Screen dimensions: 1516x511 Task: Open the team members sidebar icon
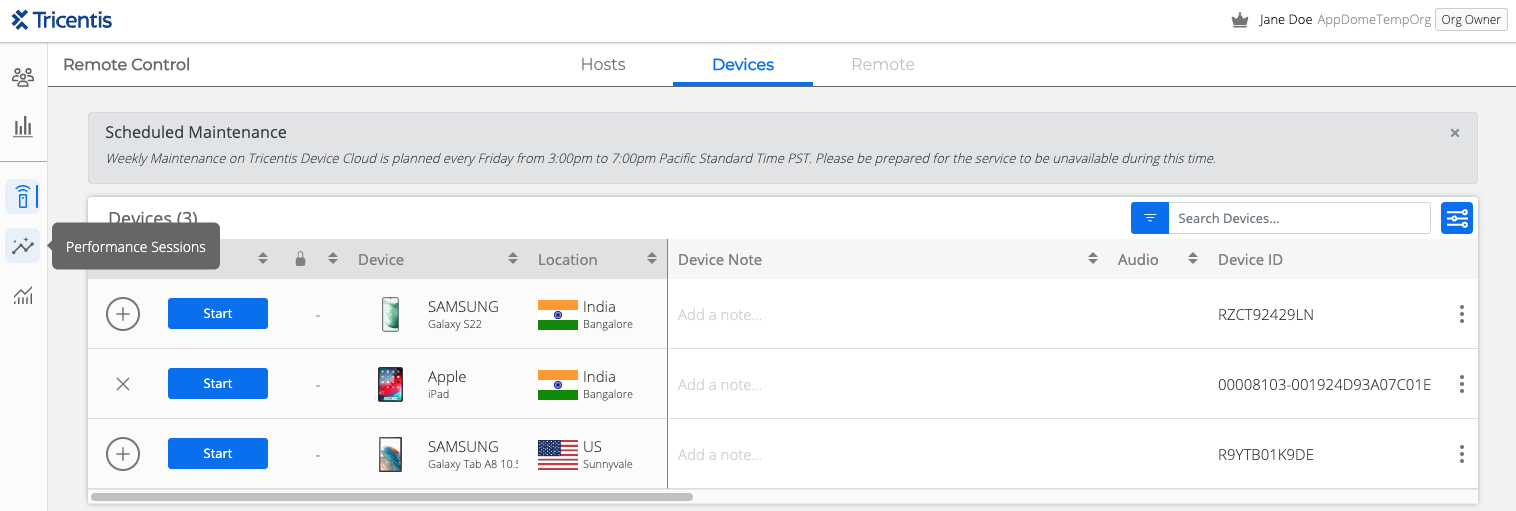(x=23, y=77)
